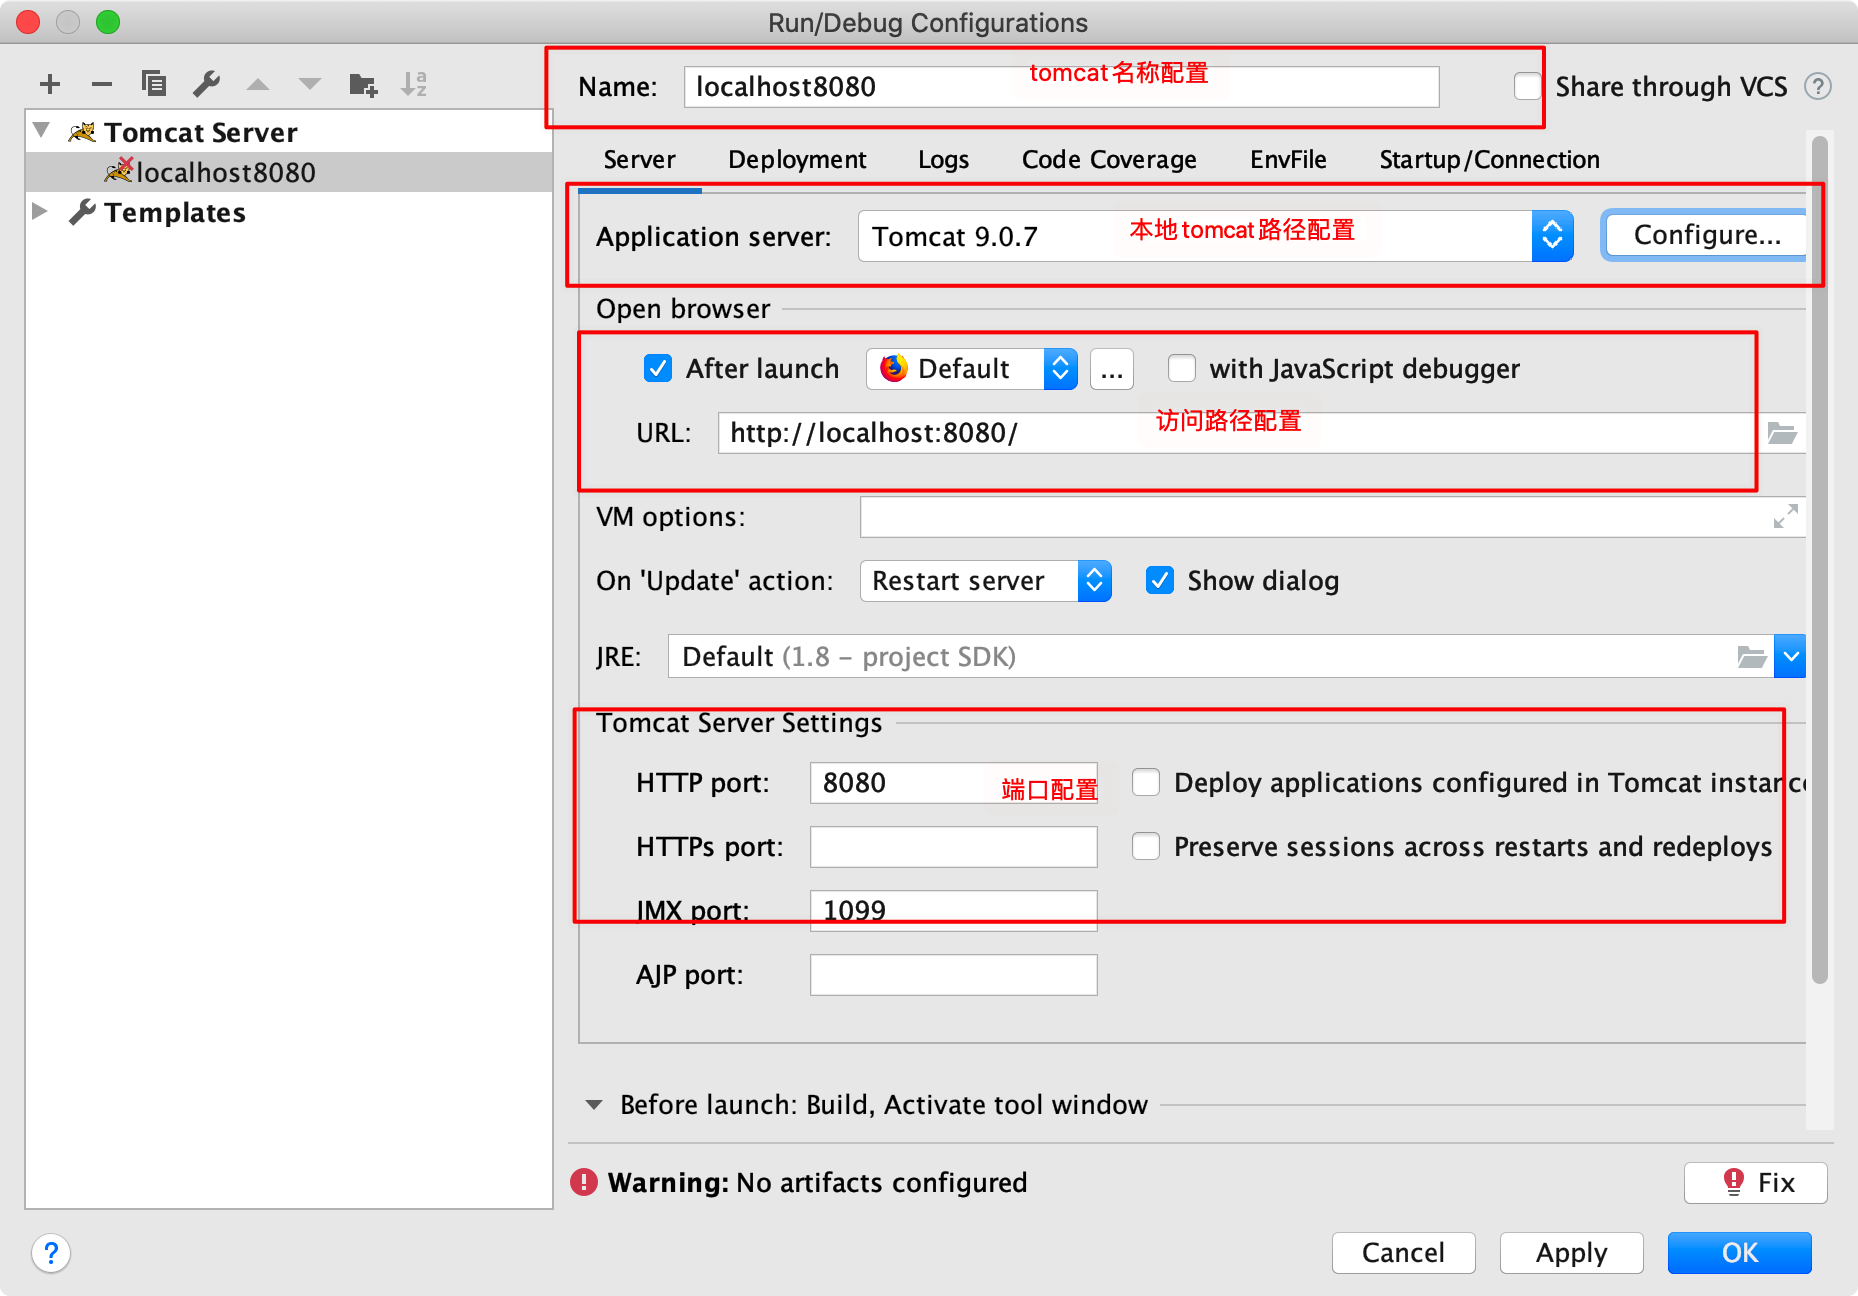Select the Templates tree item label

[175, 212]
